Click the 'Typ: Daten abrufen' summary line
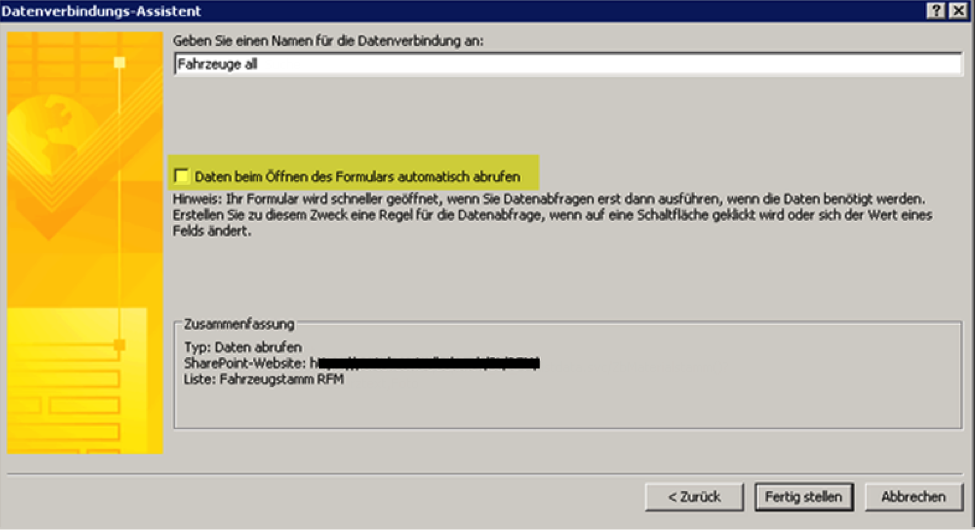The height and width of the screenshot is (530, 975). (x=243, y=347)
